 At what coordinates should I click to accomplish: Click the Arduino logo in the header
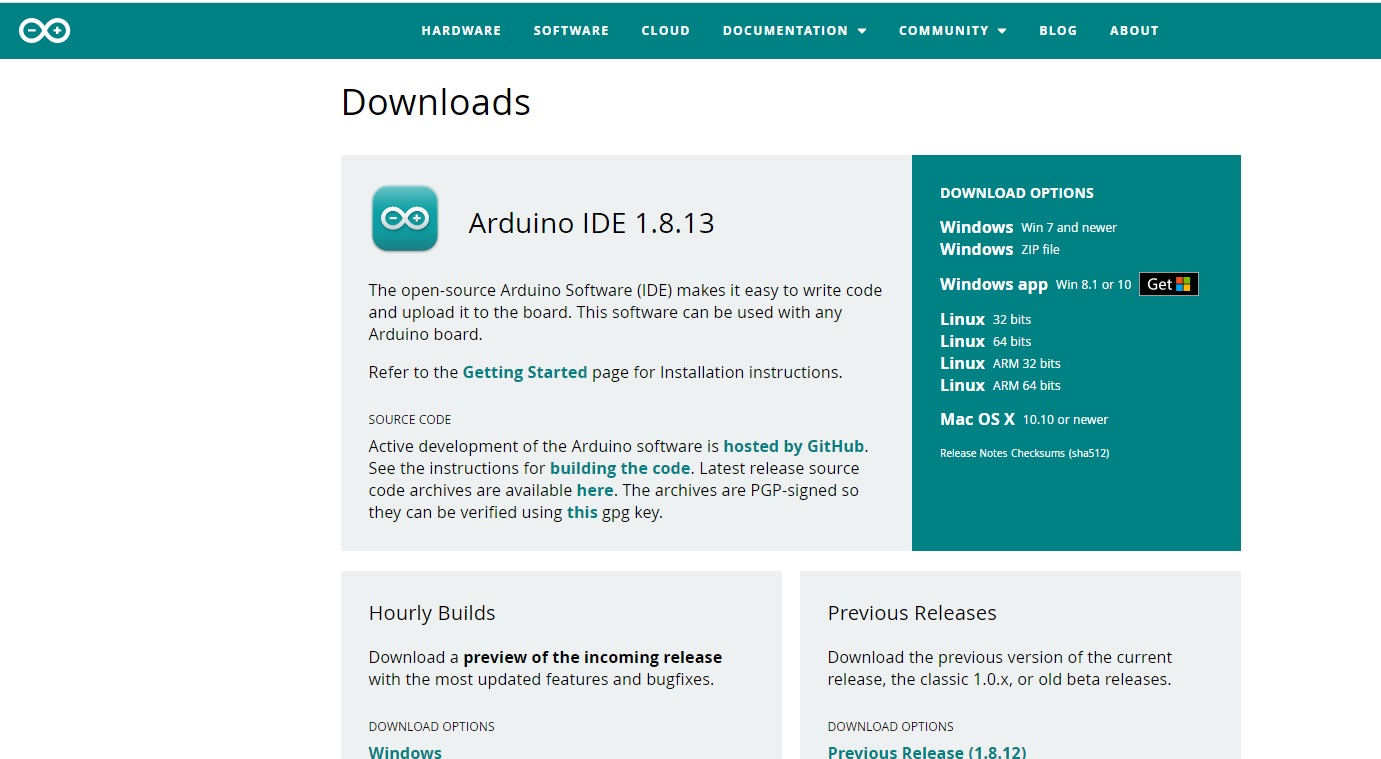44,31
